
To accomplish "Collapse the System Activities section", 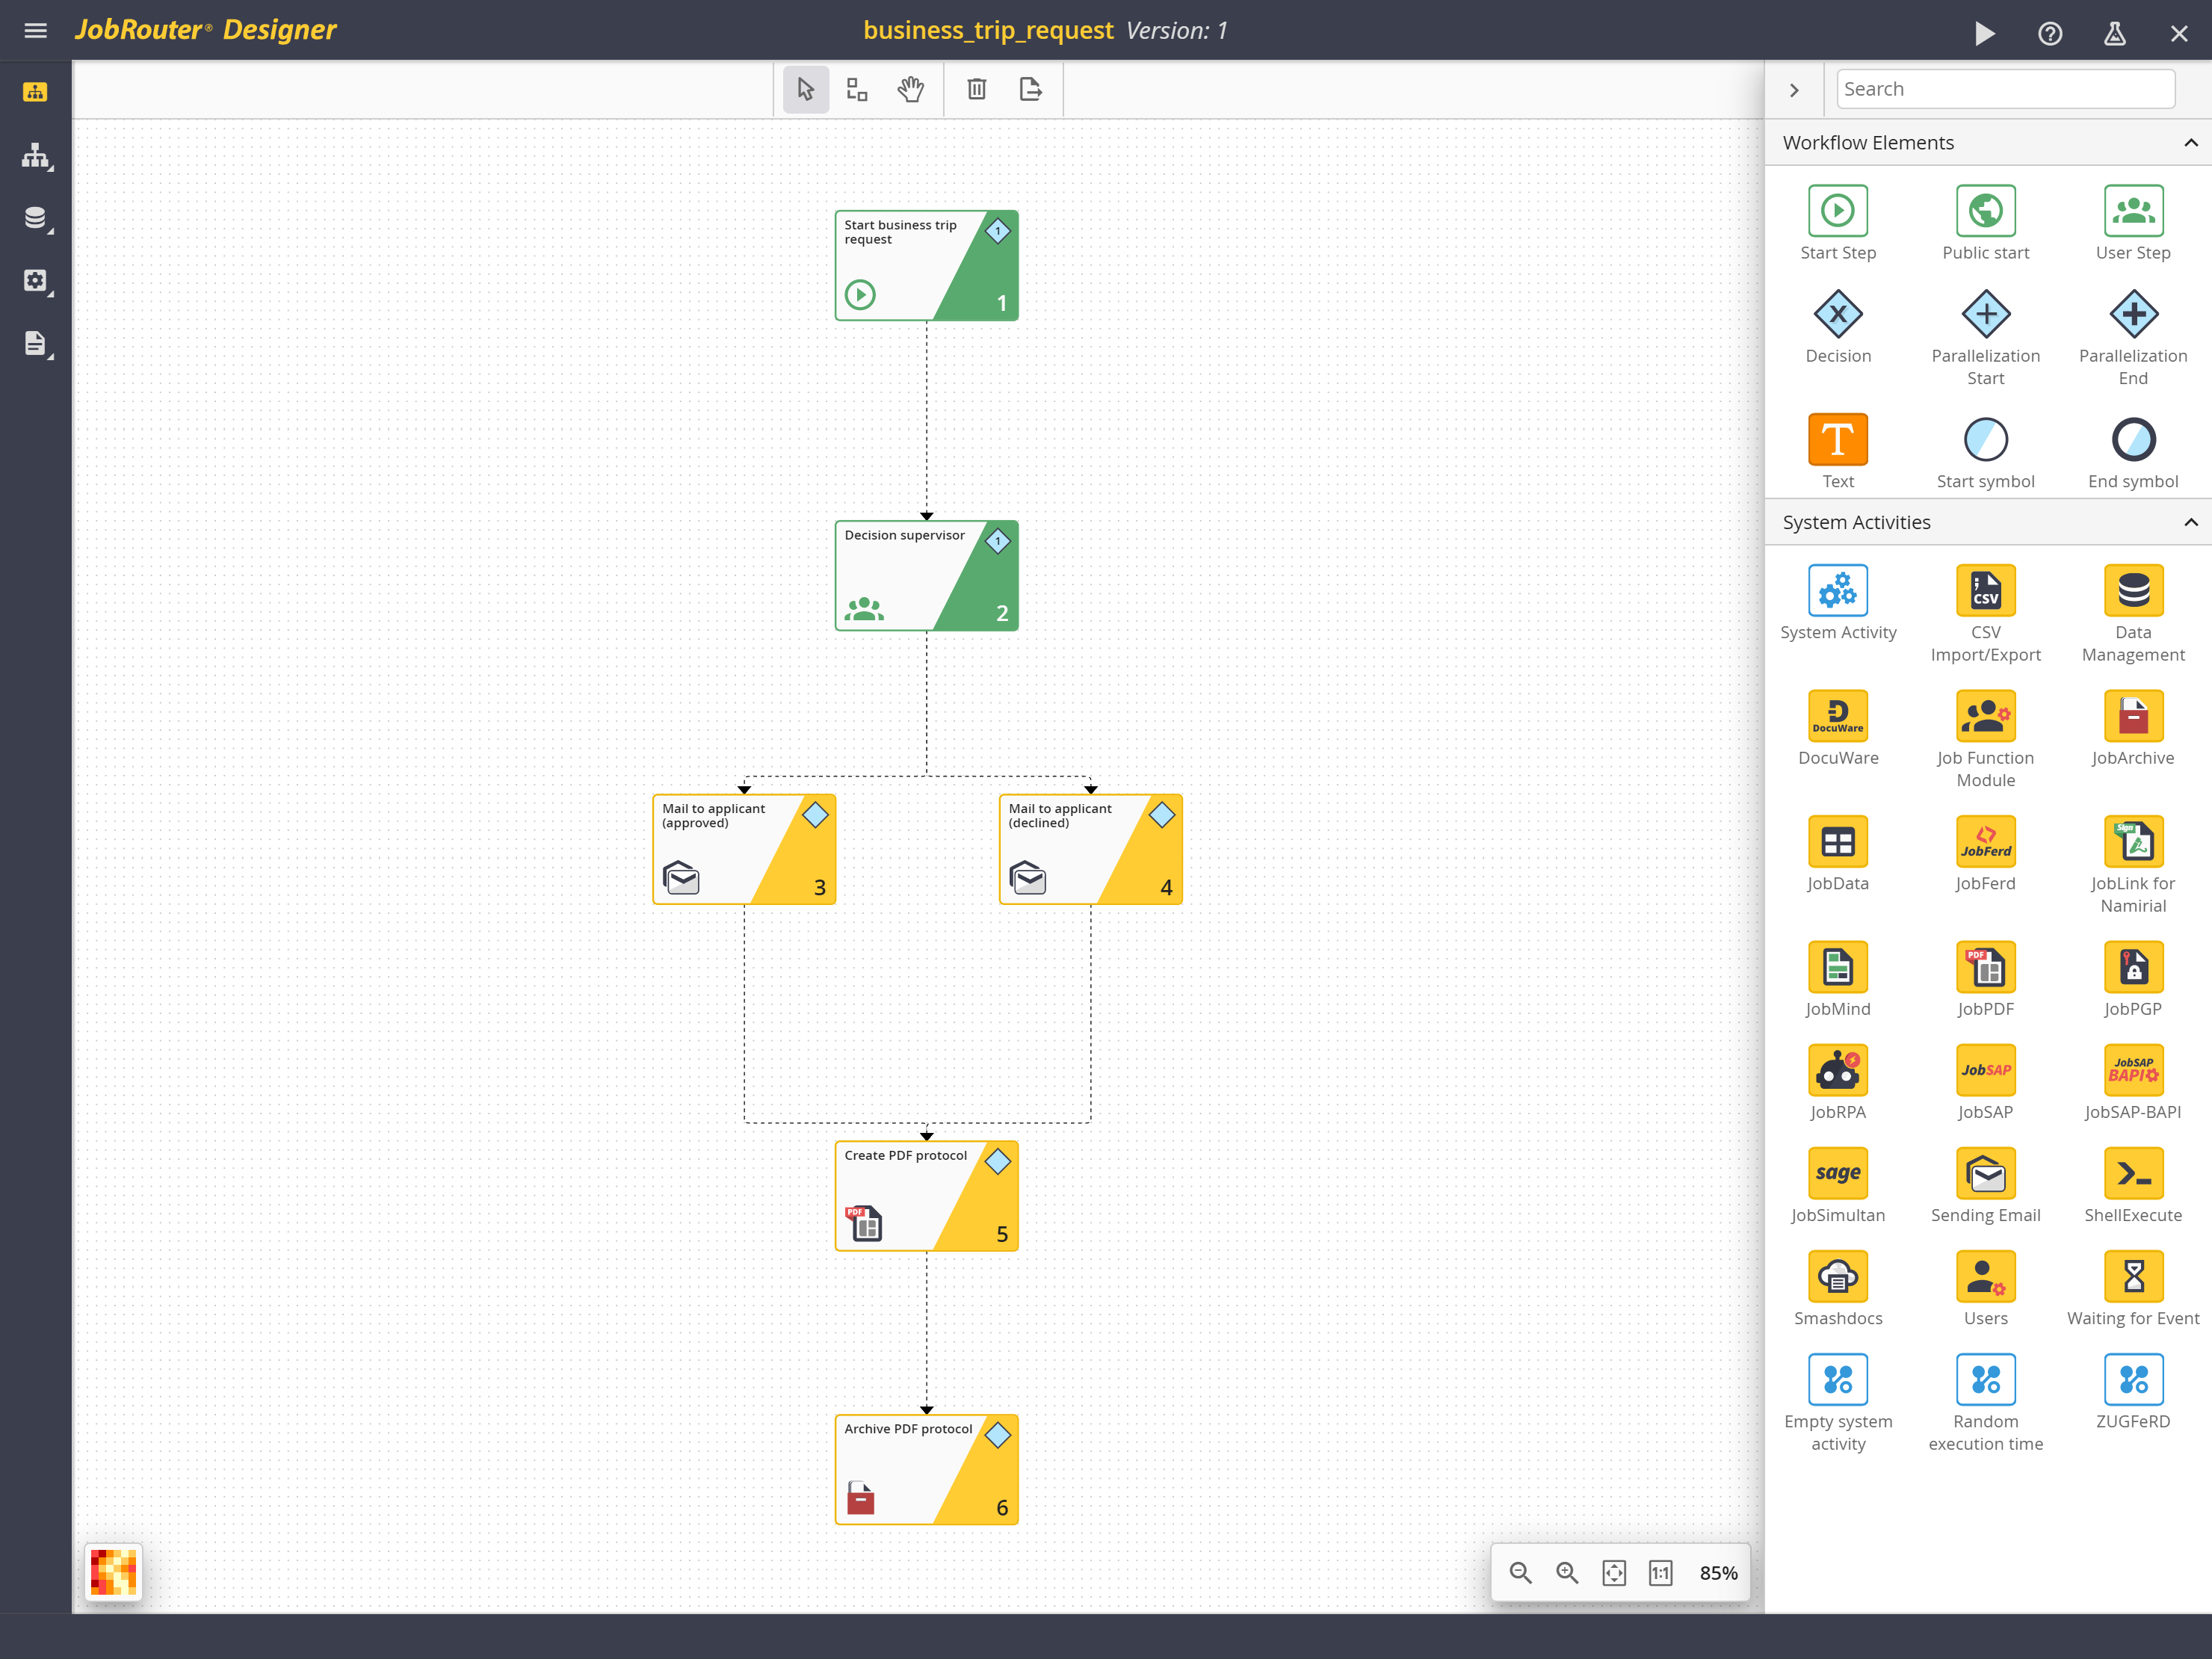I will pyautogui.click(x=2190, y=523).
